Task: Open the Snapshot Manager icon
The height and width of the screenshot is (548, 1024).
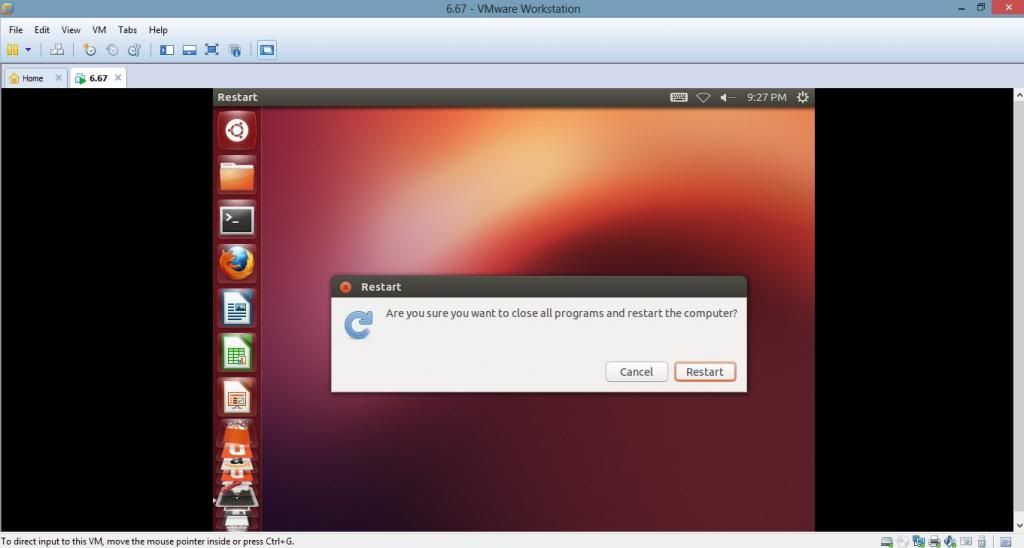Action: click(x=134, y=50)
